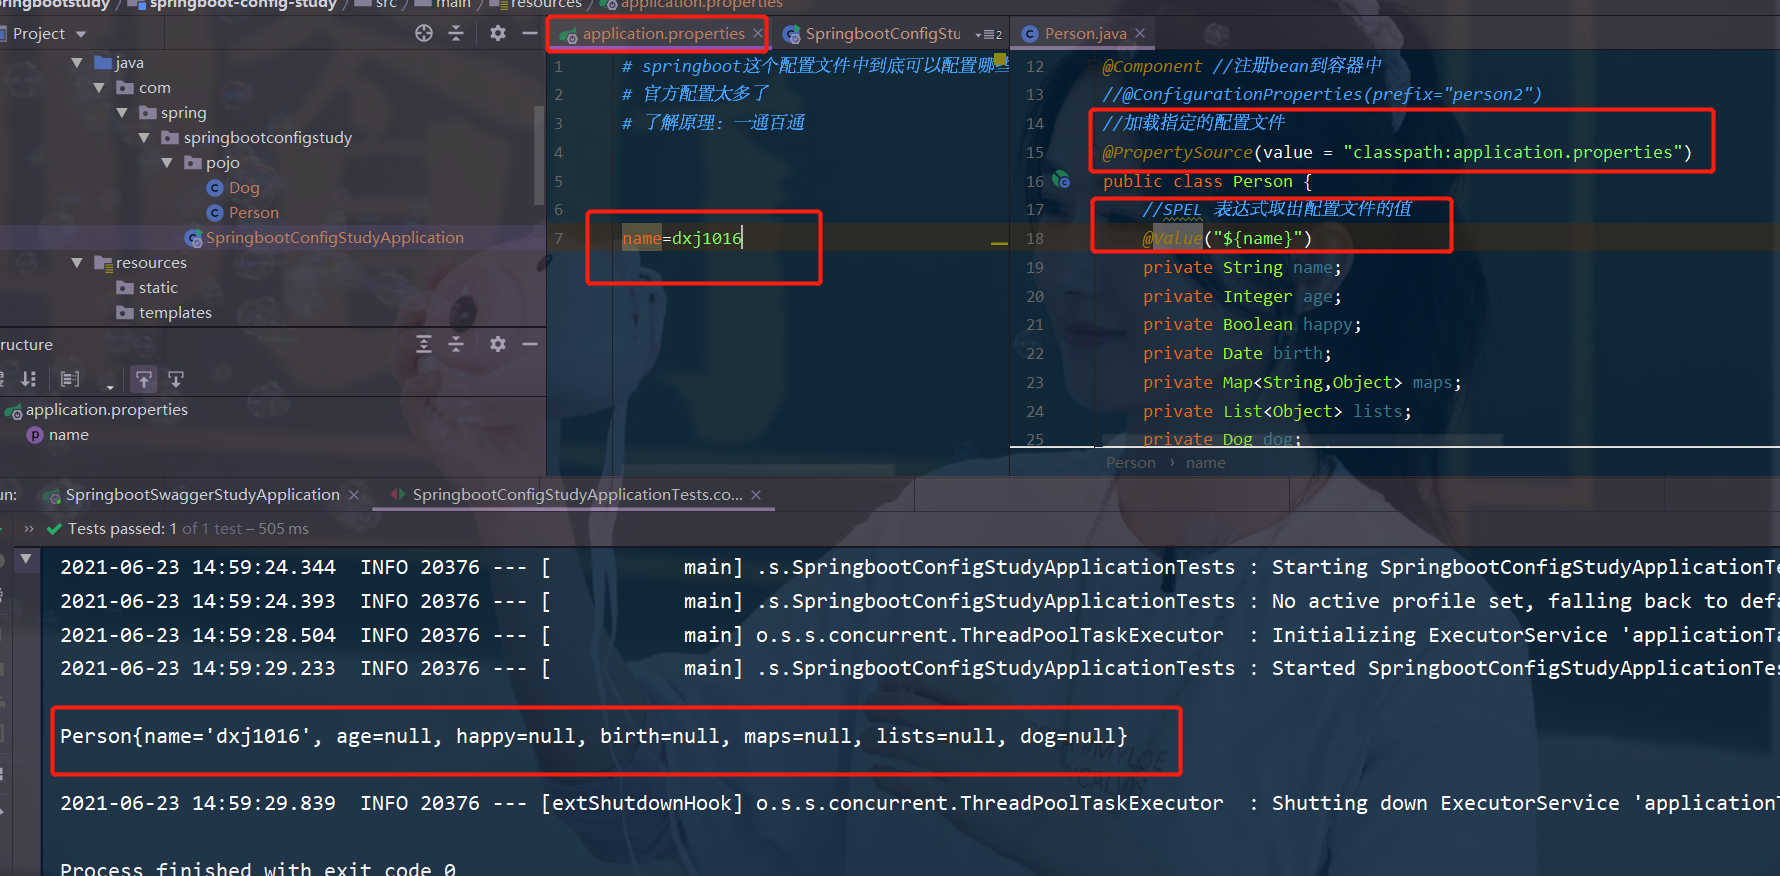1780x876 pixels.
Task: Close the Person.java editor tab
Action: tap(1139, 34)
